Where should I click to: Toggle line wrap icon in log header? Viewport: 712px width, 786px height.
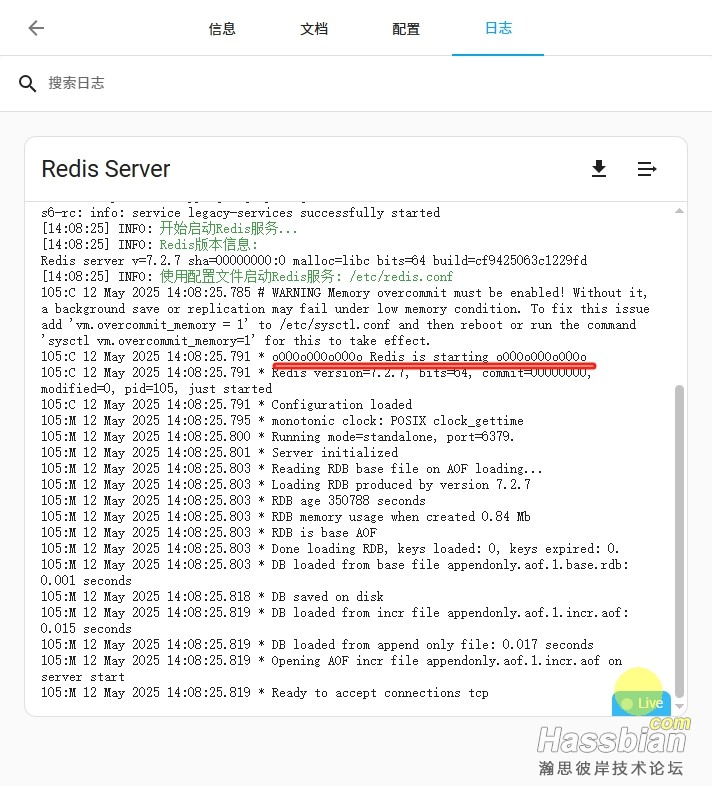click(647, 169)
